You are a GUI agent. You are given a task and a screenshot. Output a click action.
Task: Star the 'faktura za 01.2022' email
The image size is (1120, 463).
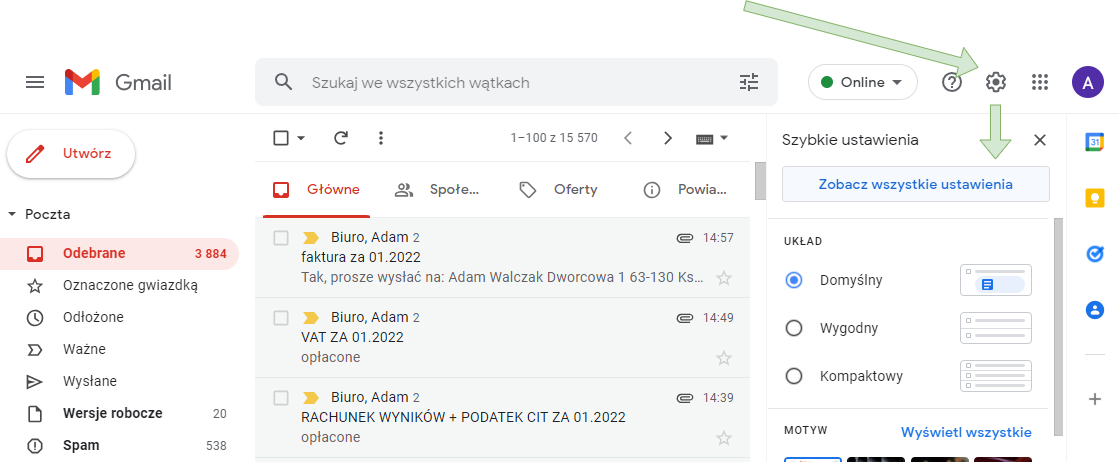(x=724, y=277)
